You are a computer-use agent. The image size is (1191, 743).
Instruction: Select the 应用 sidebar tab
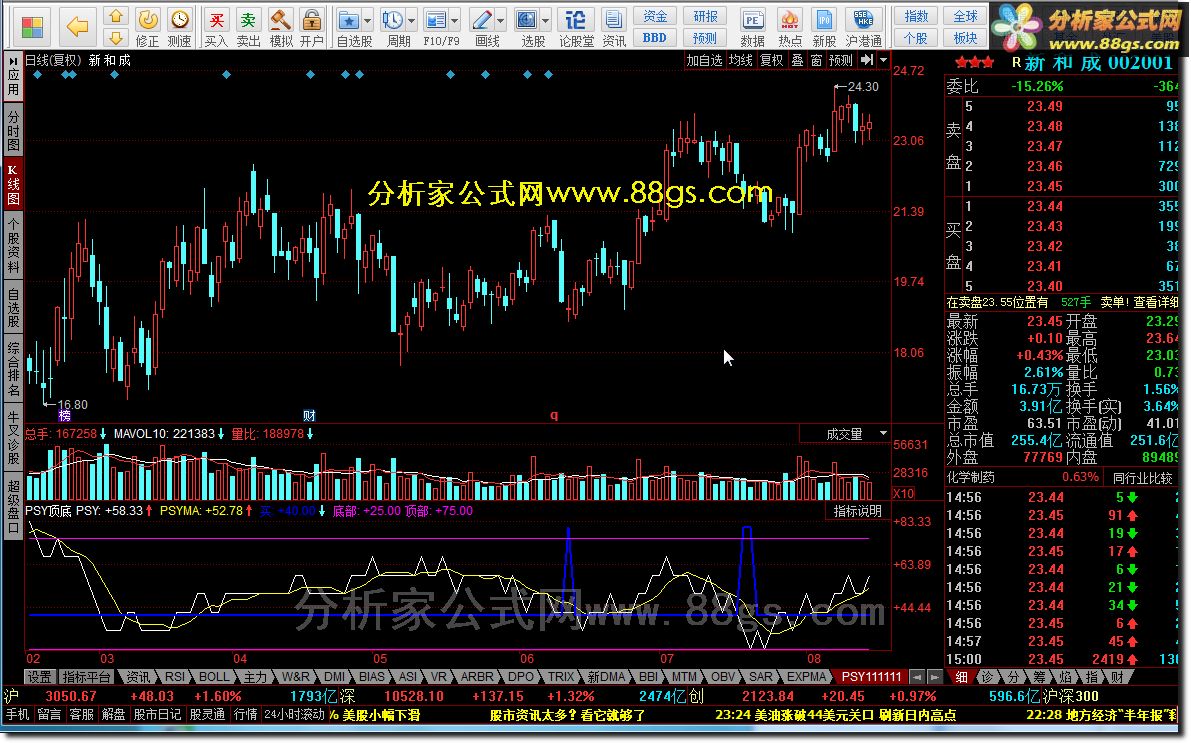click(x=13, y=77)
